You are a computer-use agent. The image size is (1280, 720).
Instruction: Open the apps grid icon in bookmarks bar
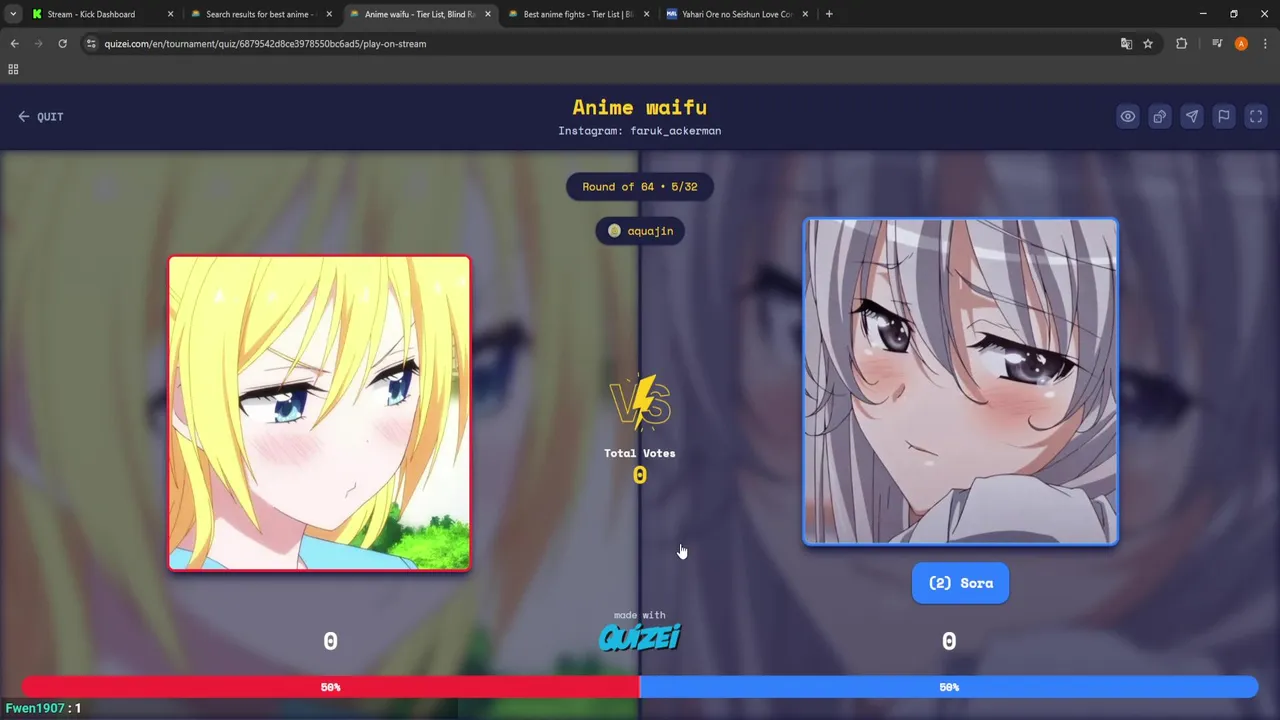tap(13, 69)
